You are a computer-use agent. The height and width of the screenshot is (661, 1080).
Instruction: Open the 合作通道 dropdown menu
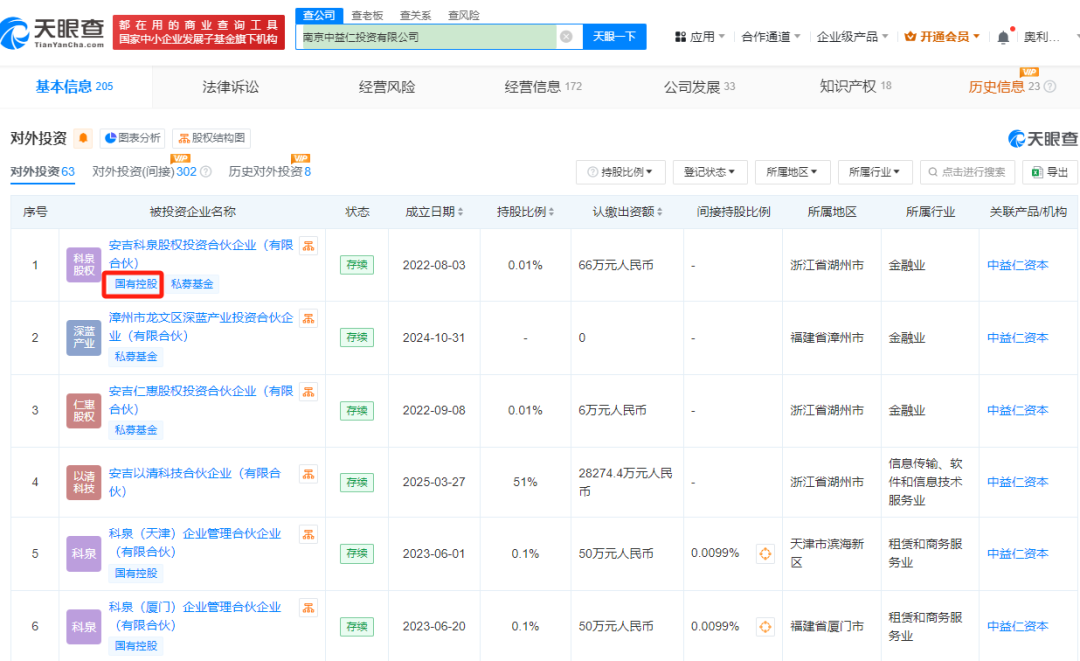point(771,37)
